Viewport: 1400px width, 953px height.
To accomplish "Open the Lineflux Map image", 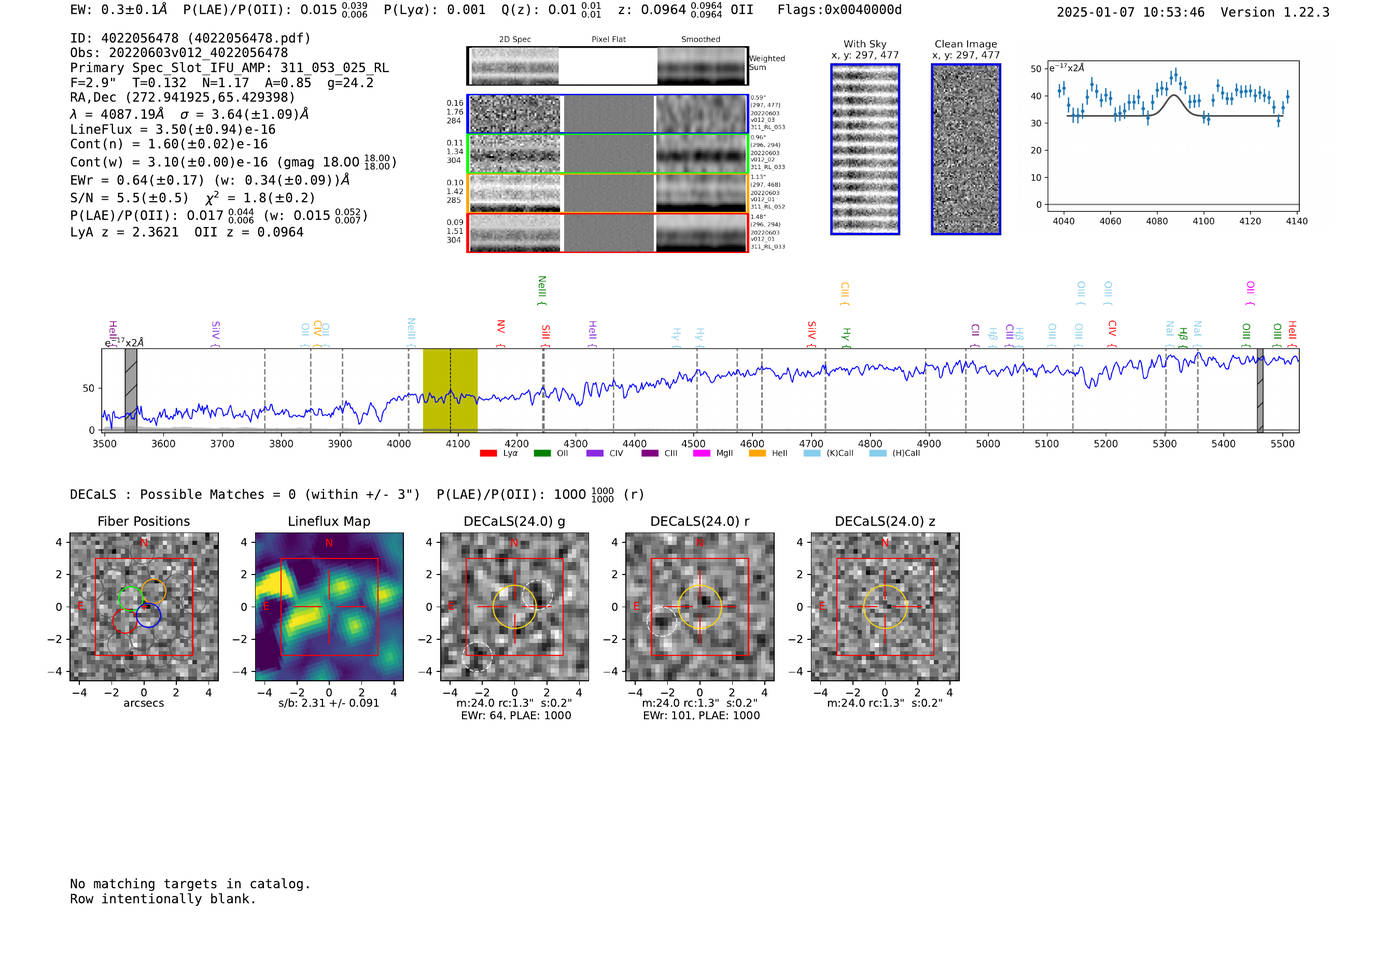I will (x=329, y=607).
